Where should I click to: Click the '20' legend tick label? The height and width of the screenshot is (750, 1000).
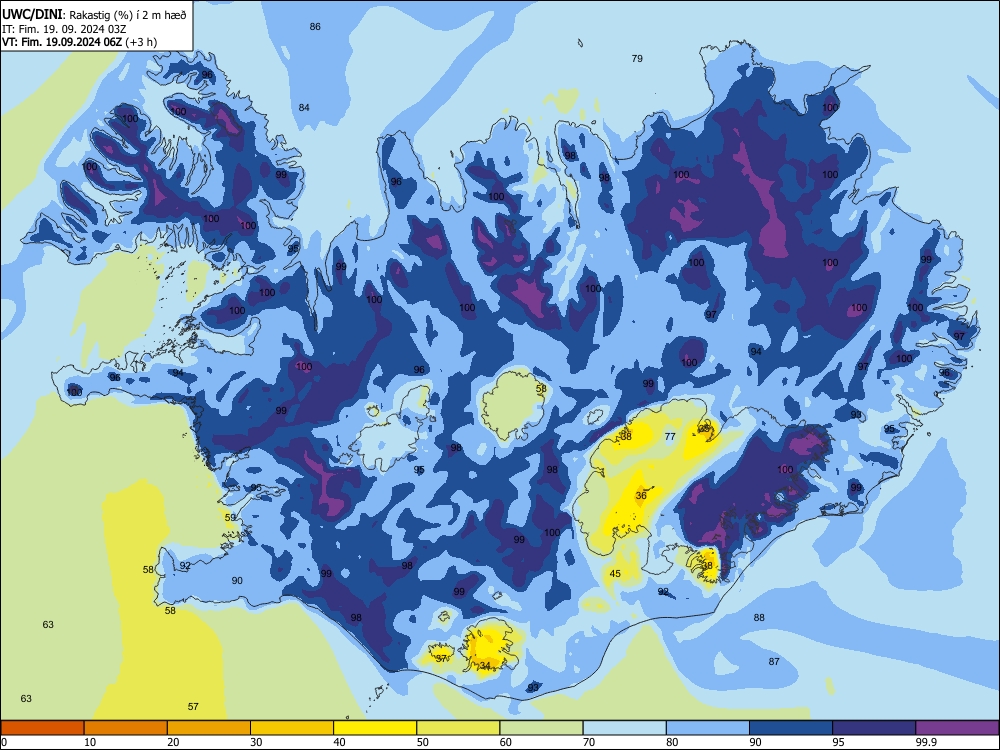(173, 742)
